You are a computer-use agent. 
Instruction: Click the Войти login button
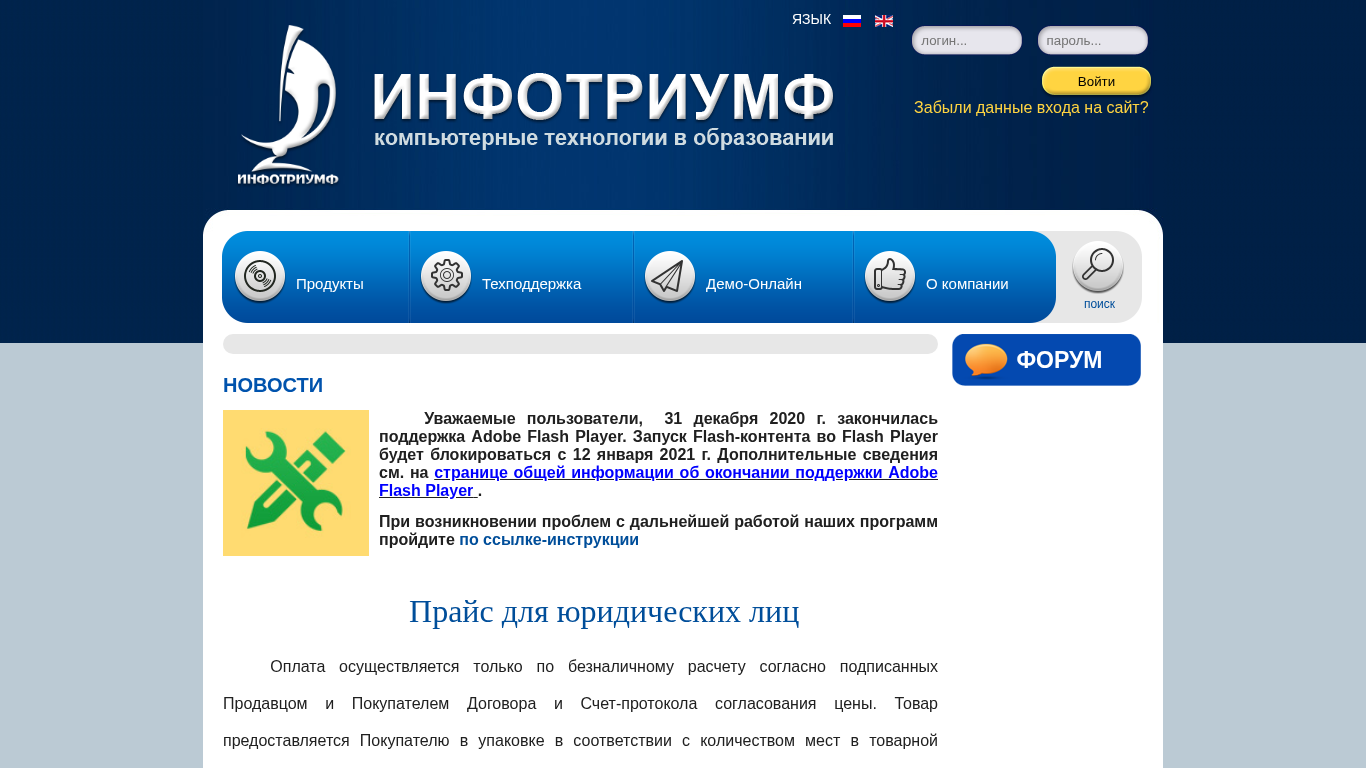point(1096,81)
